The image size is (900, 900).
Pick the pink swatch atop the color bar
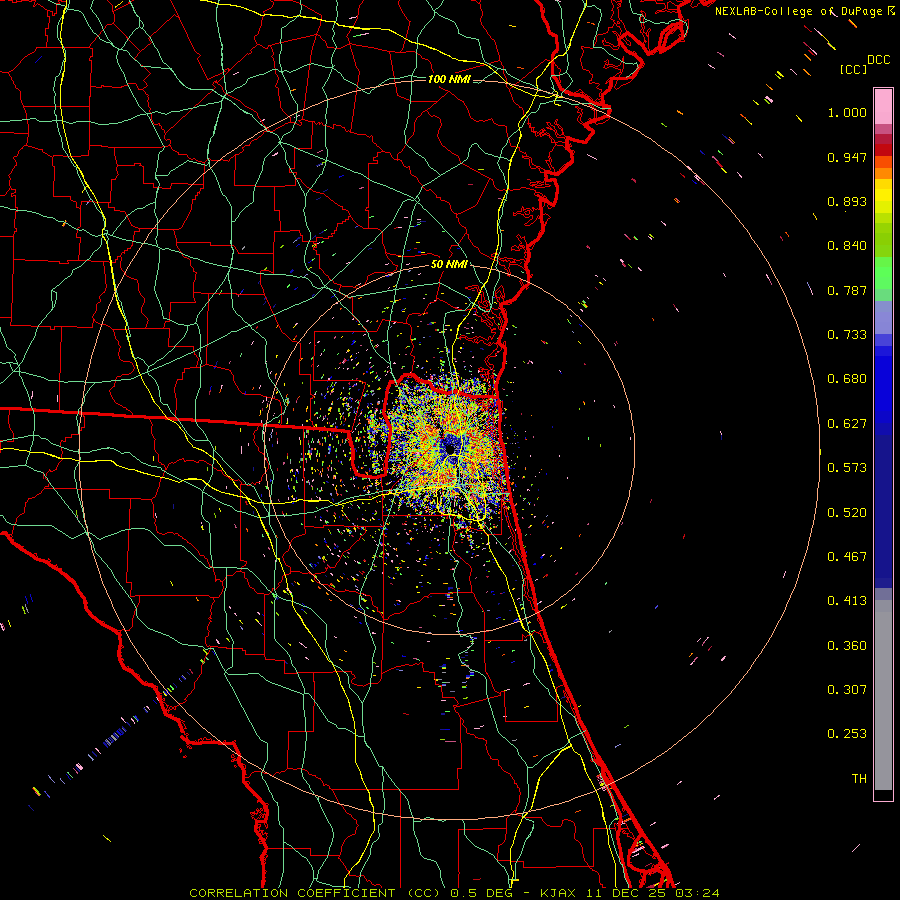(x=883, y=106)
